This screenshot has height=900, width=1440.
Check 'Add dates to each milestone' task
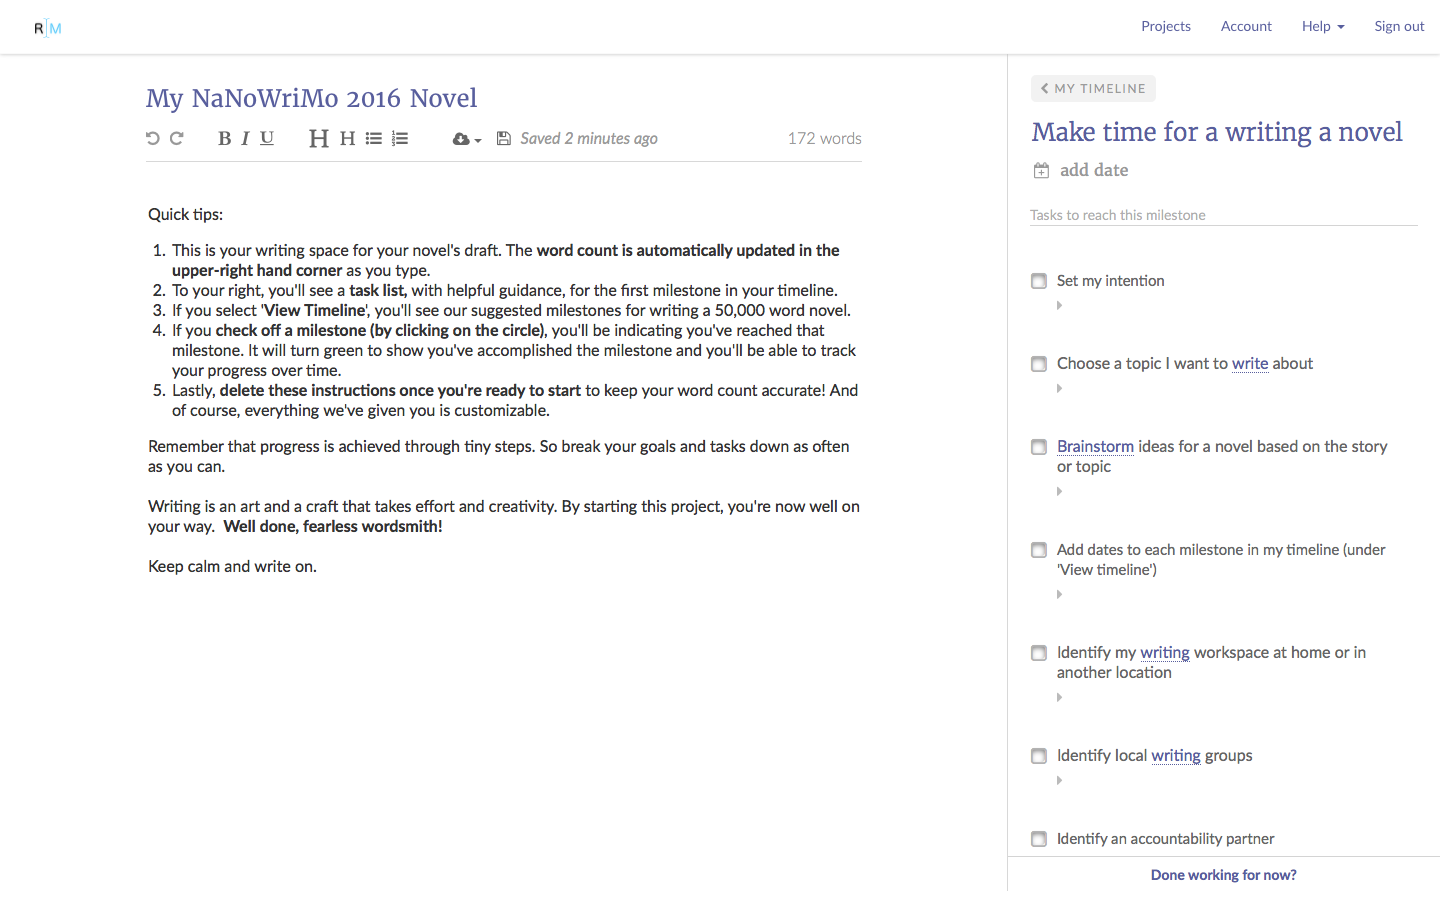(x=1039, y=550)
